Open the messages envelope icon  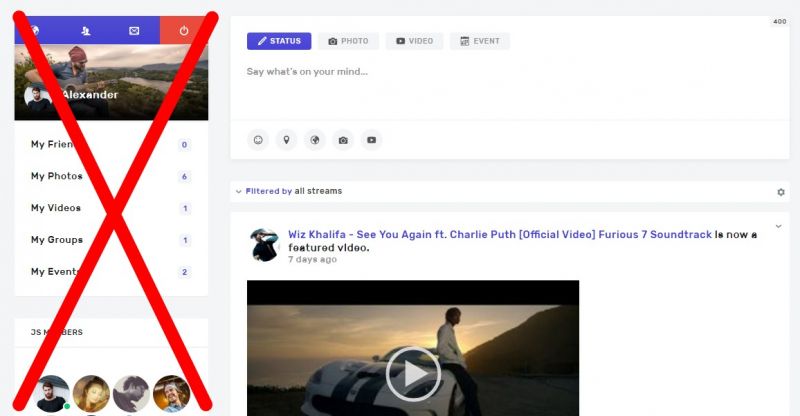(x=134, y=31)
